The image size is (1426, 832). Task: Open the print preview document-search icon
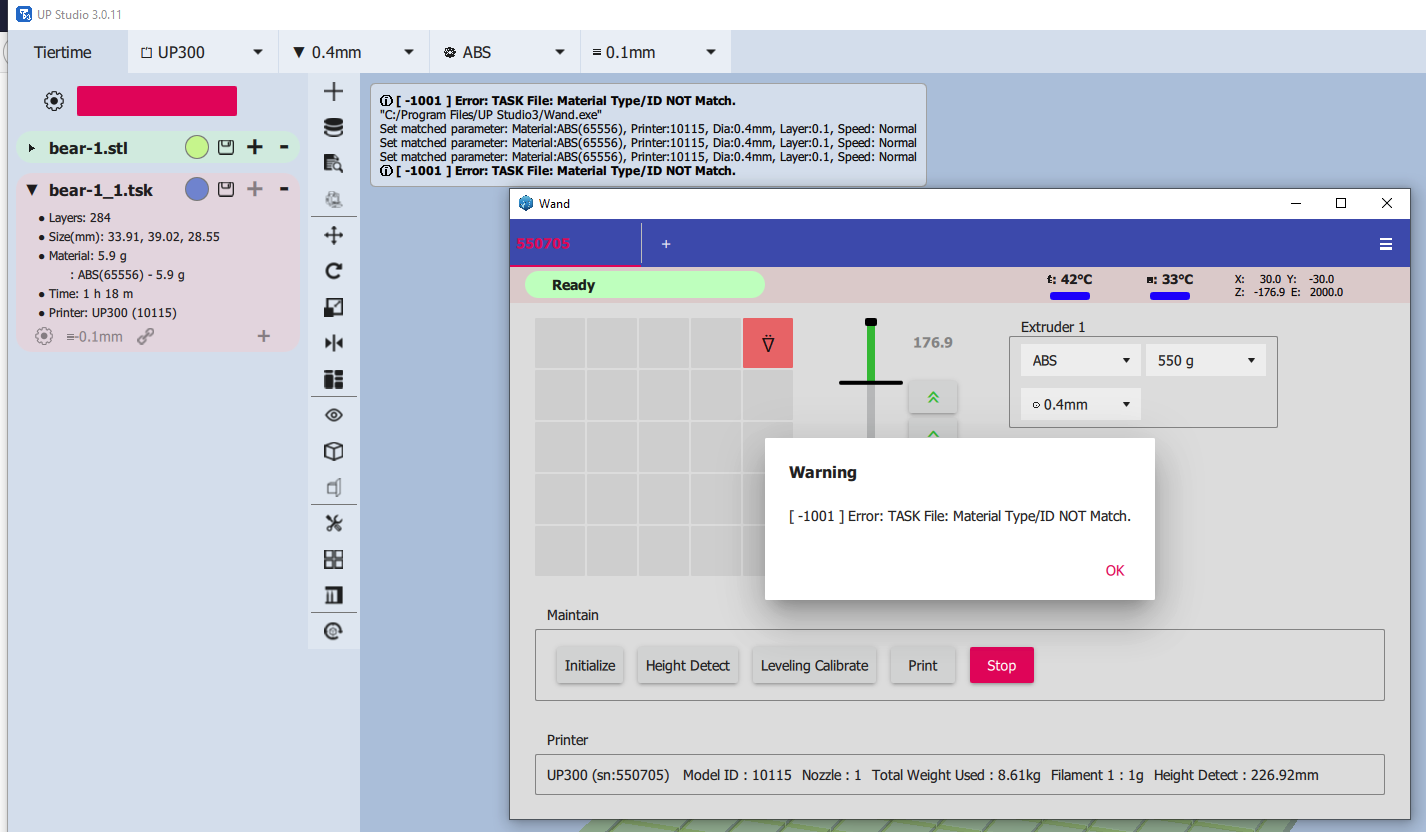tap(334, 163)
